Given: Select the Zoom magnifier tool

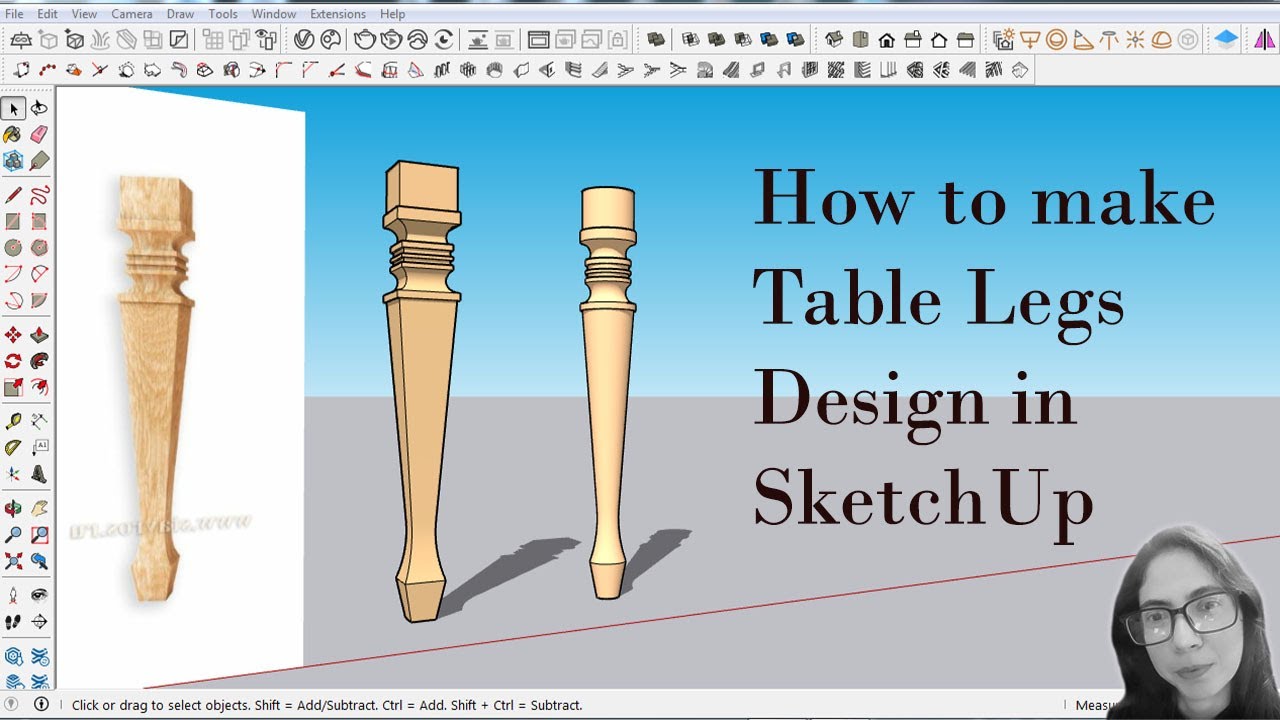Looking at the screenshot, I should 14,535.
